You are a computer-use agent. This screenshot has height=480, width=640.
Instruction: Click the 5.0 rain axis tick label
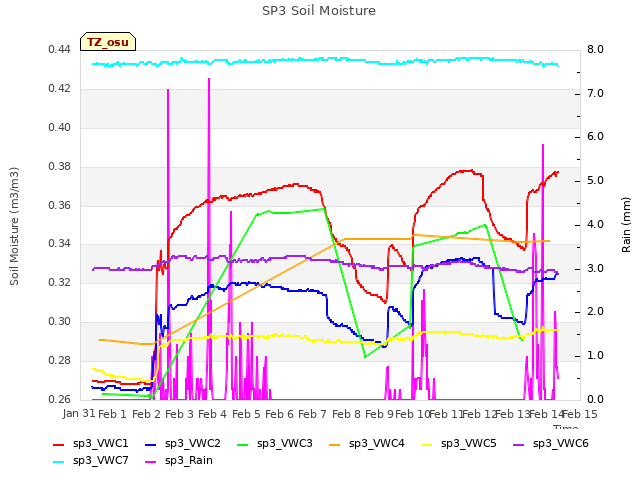click(595, 181)
